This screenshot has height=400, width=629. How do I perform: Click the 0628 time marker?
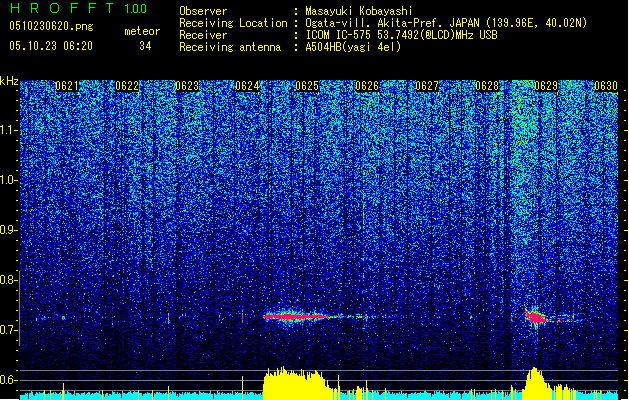tap(487, 86)
